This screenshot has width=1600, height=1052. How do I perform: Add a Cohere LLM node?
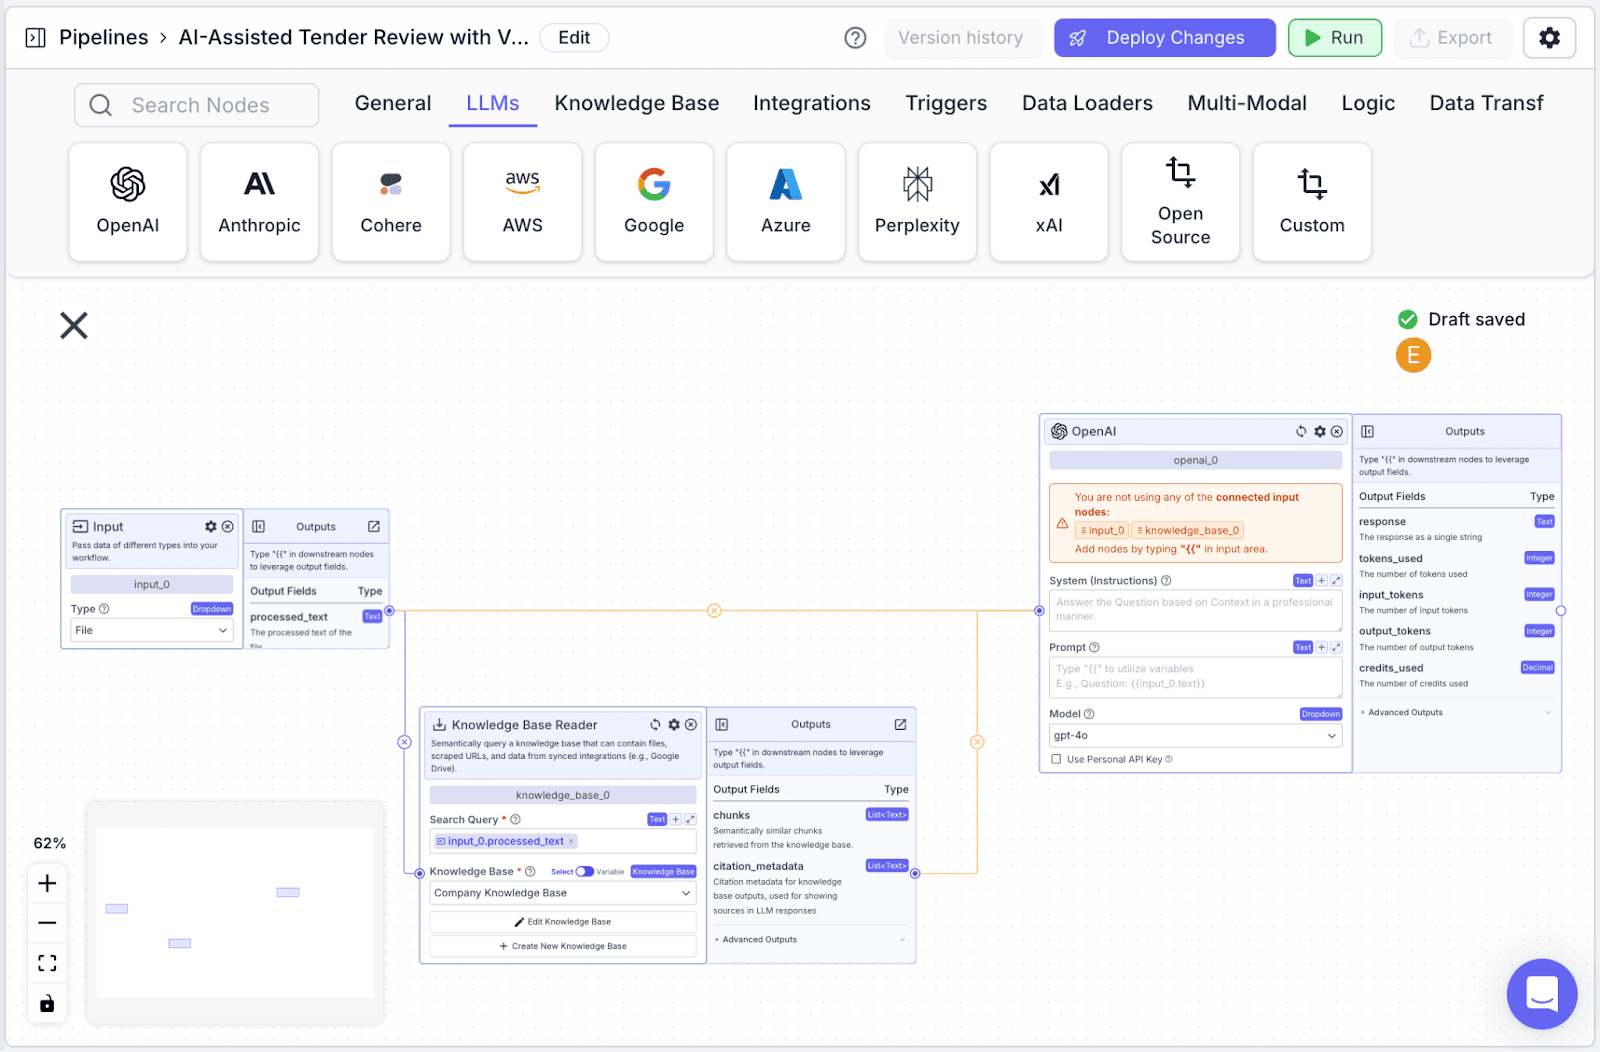pyautogui.click(x=391, y=202)
